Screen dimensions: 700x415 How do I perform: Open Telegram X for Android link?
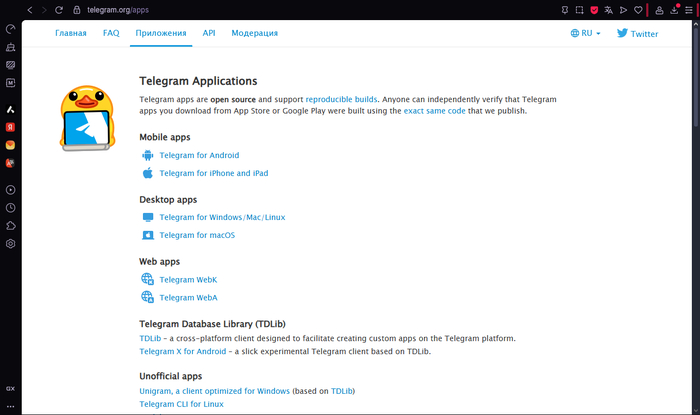pyautogui.click(x=183, y=351)
